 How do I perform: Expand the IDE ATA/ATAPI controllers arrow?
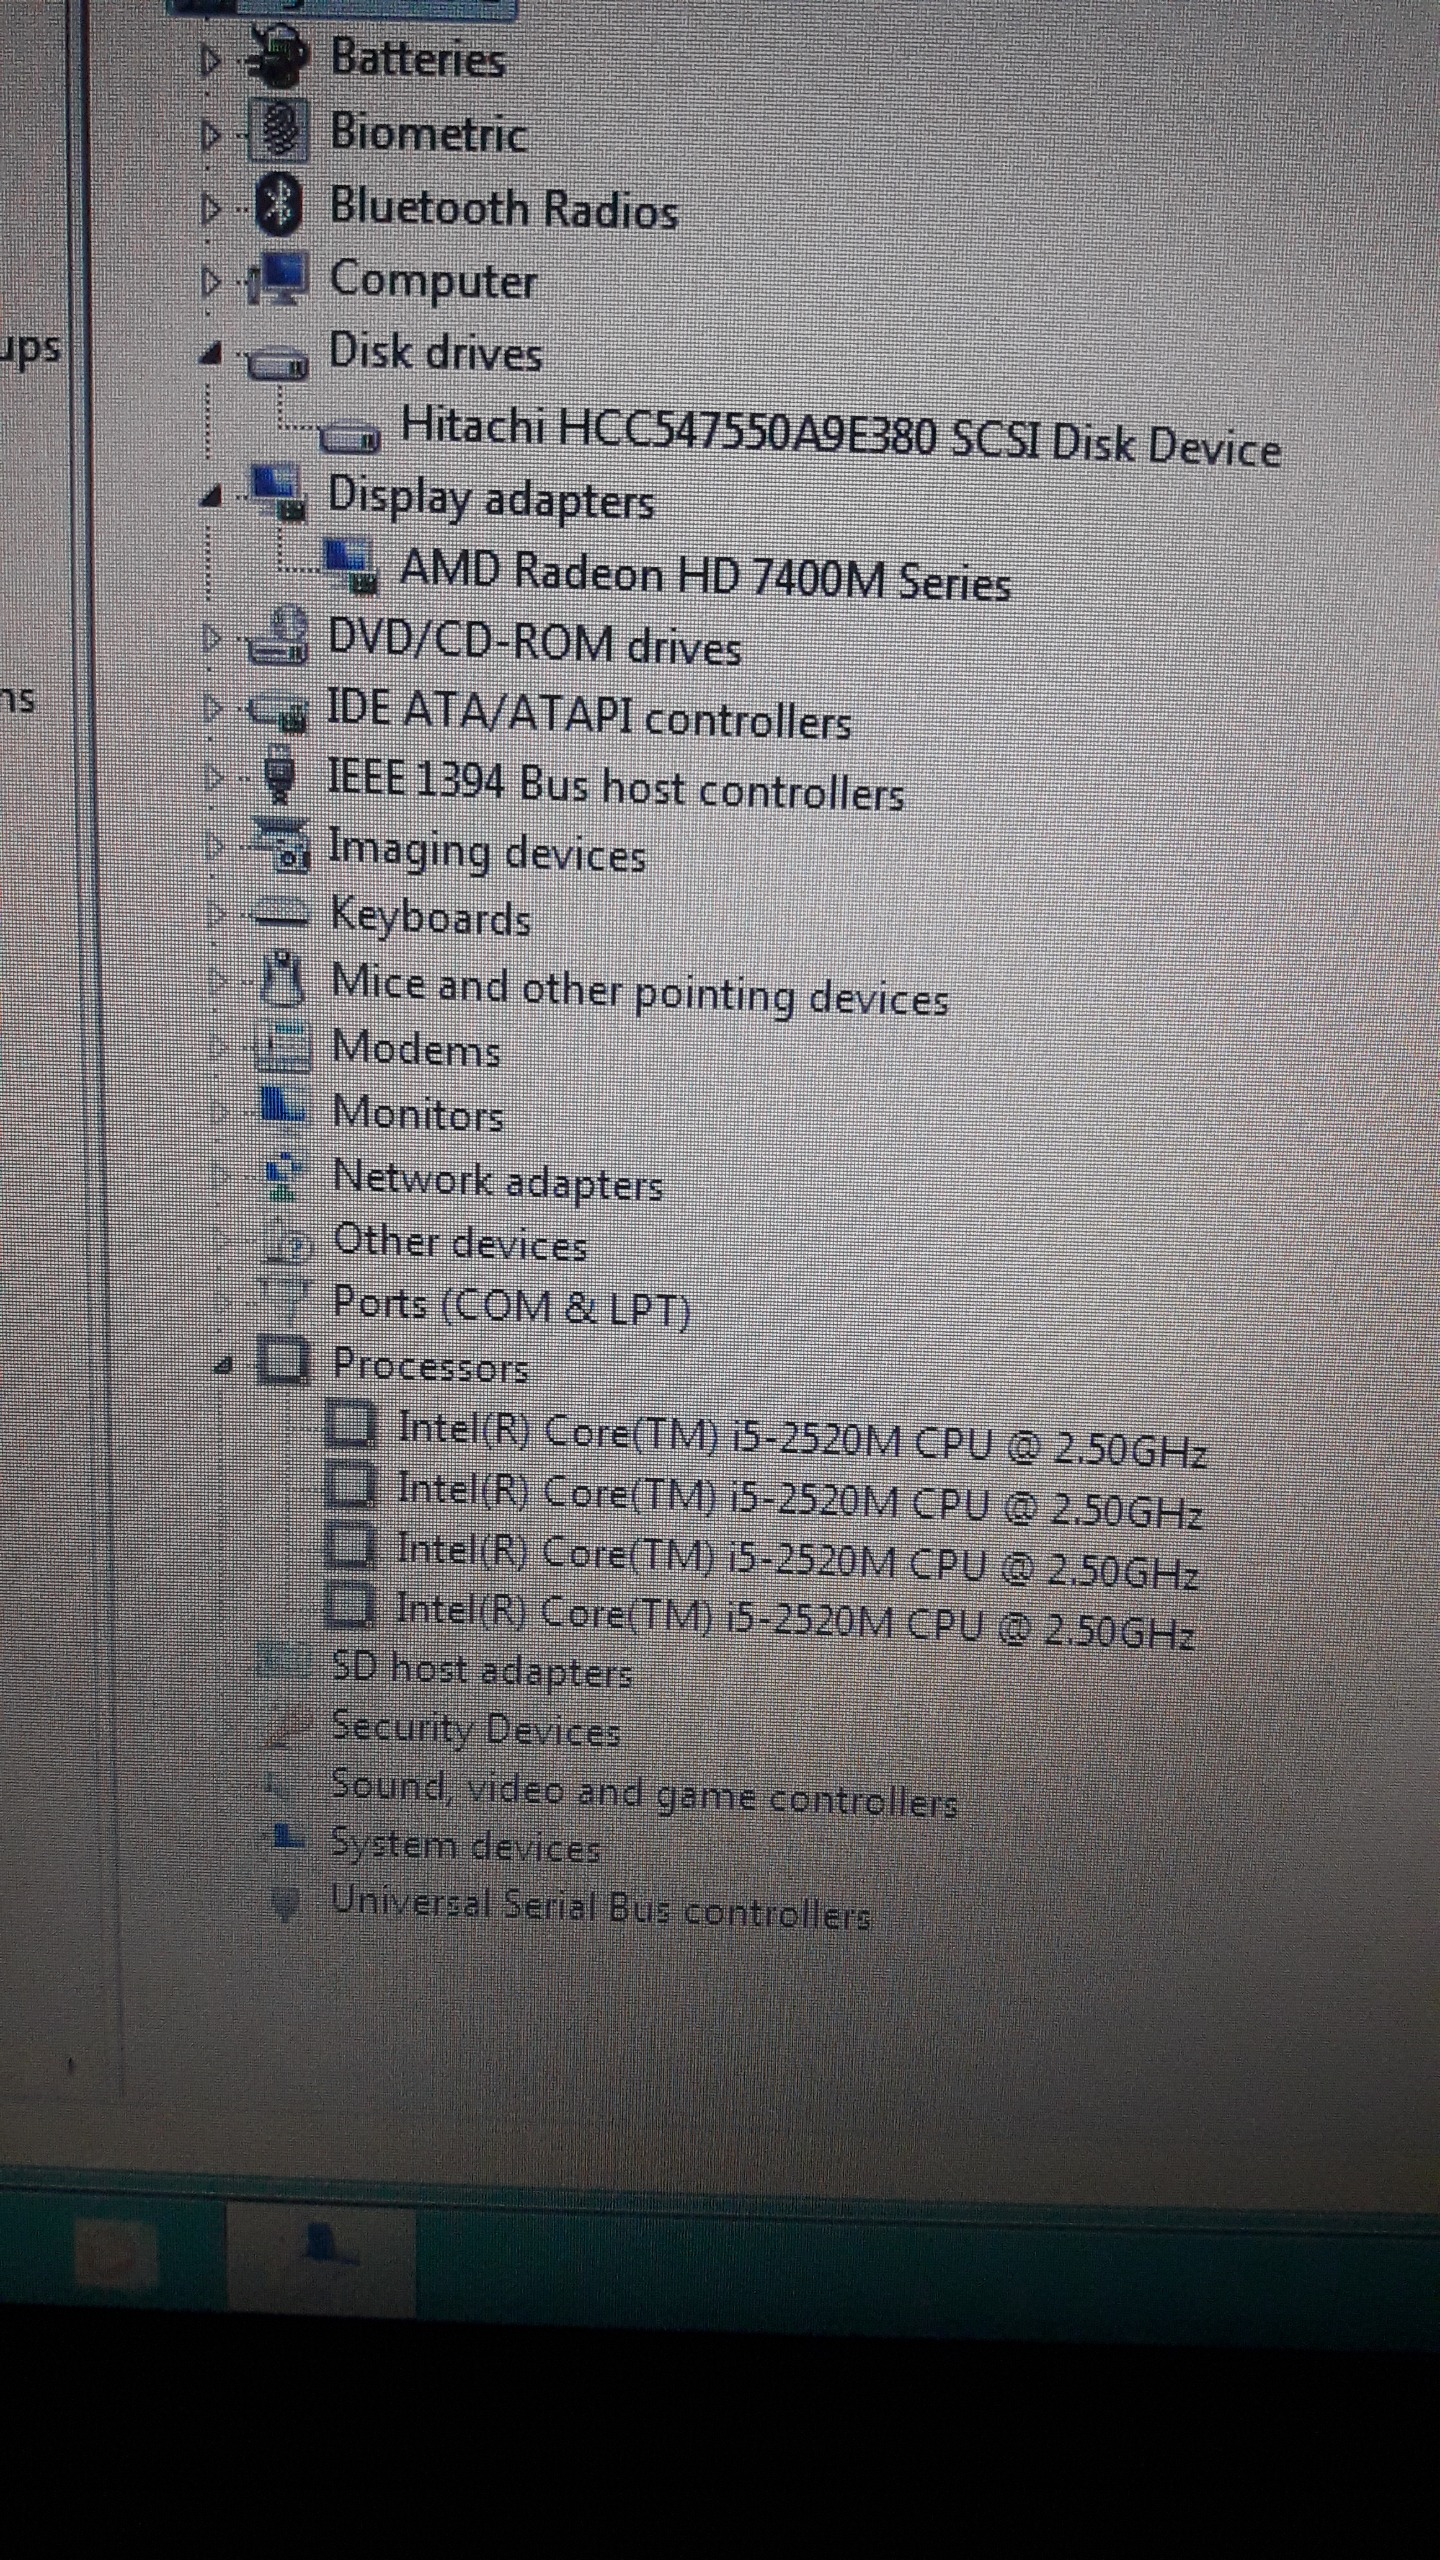pyautogui.click(x=211, y=708)
